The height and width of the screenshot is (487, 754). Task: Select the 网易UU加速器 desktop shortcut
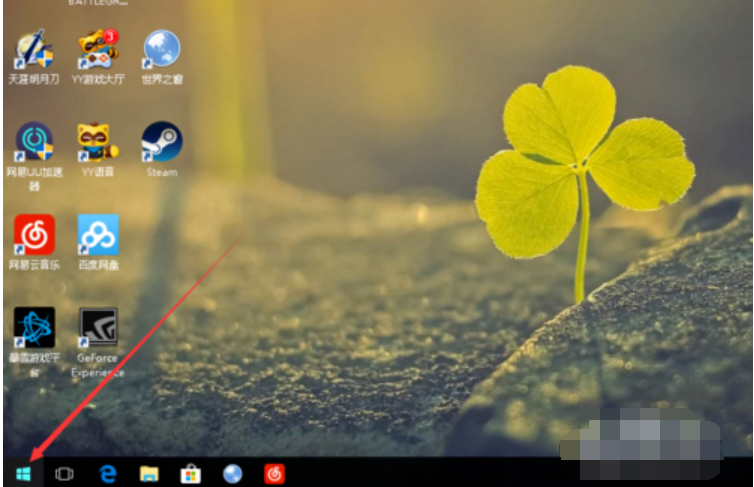click(34, 143)
